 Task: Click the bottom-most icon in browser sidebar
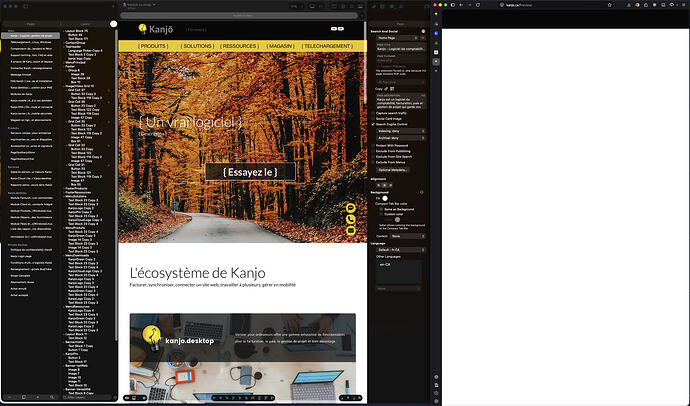(x=436, y=401)
